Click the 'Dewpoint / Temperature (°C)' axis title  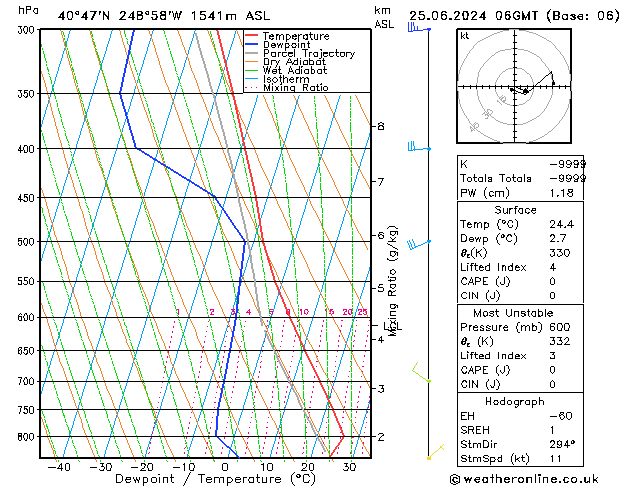click(x=215, y=479)
